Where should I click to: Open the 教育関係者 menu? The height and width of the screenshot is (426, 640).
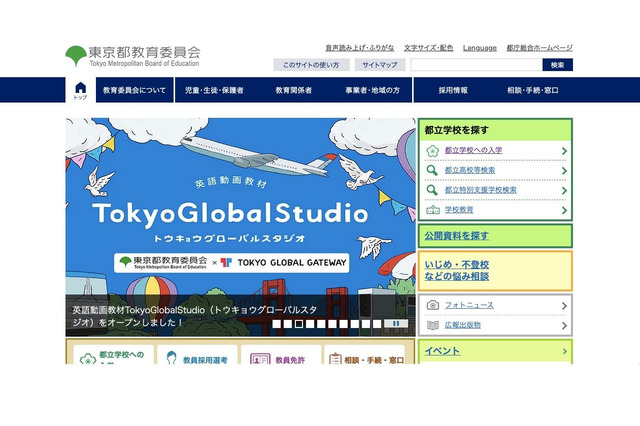tap(293, 90)
